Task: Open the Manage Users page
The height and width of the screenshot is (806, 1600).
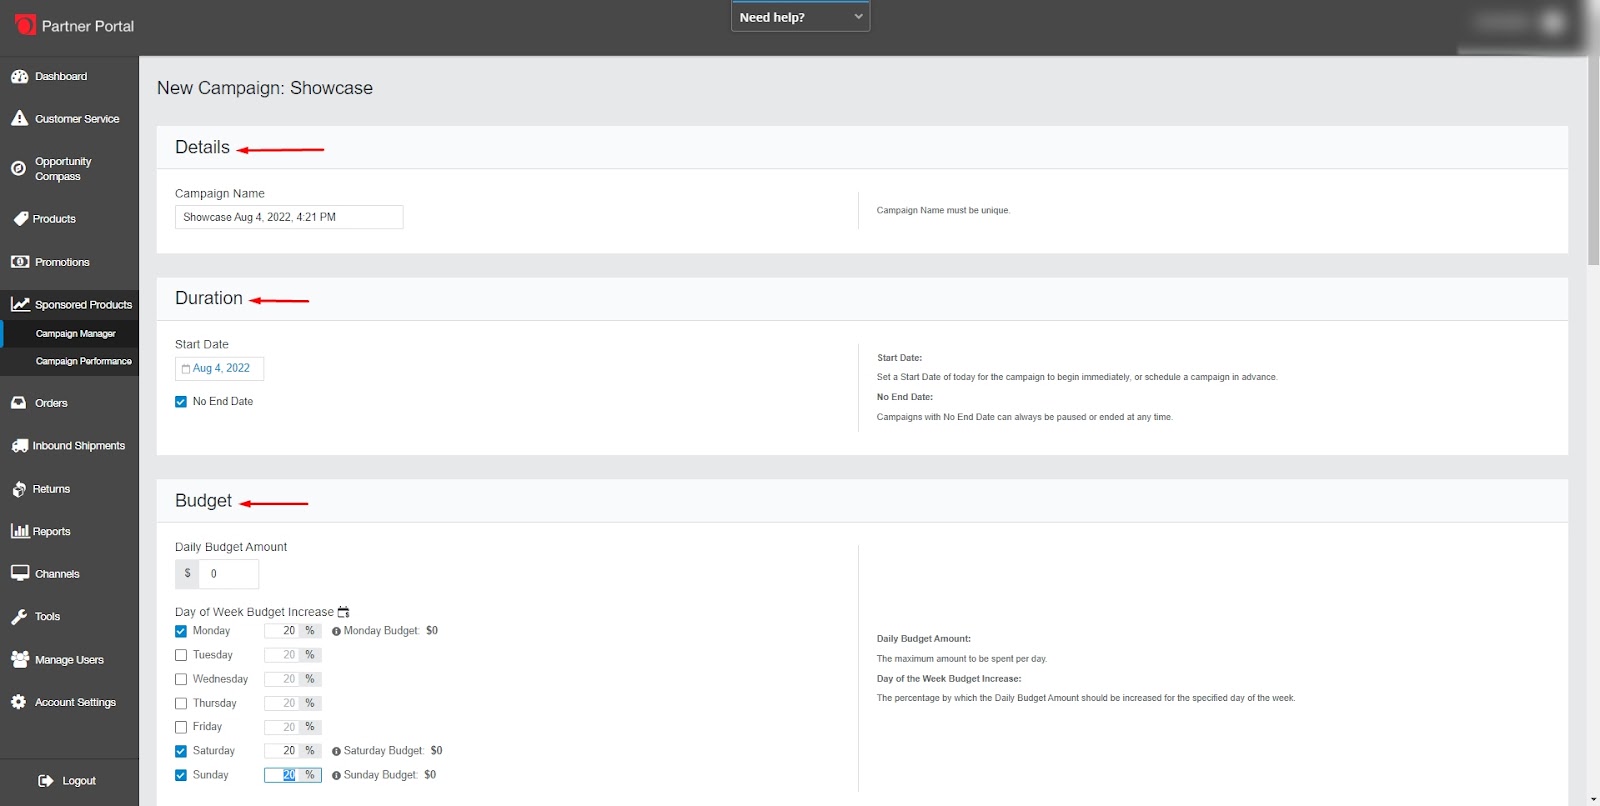Action: point(69,659)
